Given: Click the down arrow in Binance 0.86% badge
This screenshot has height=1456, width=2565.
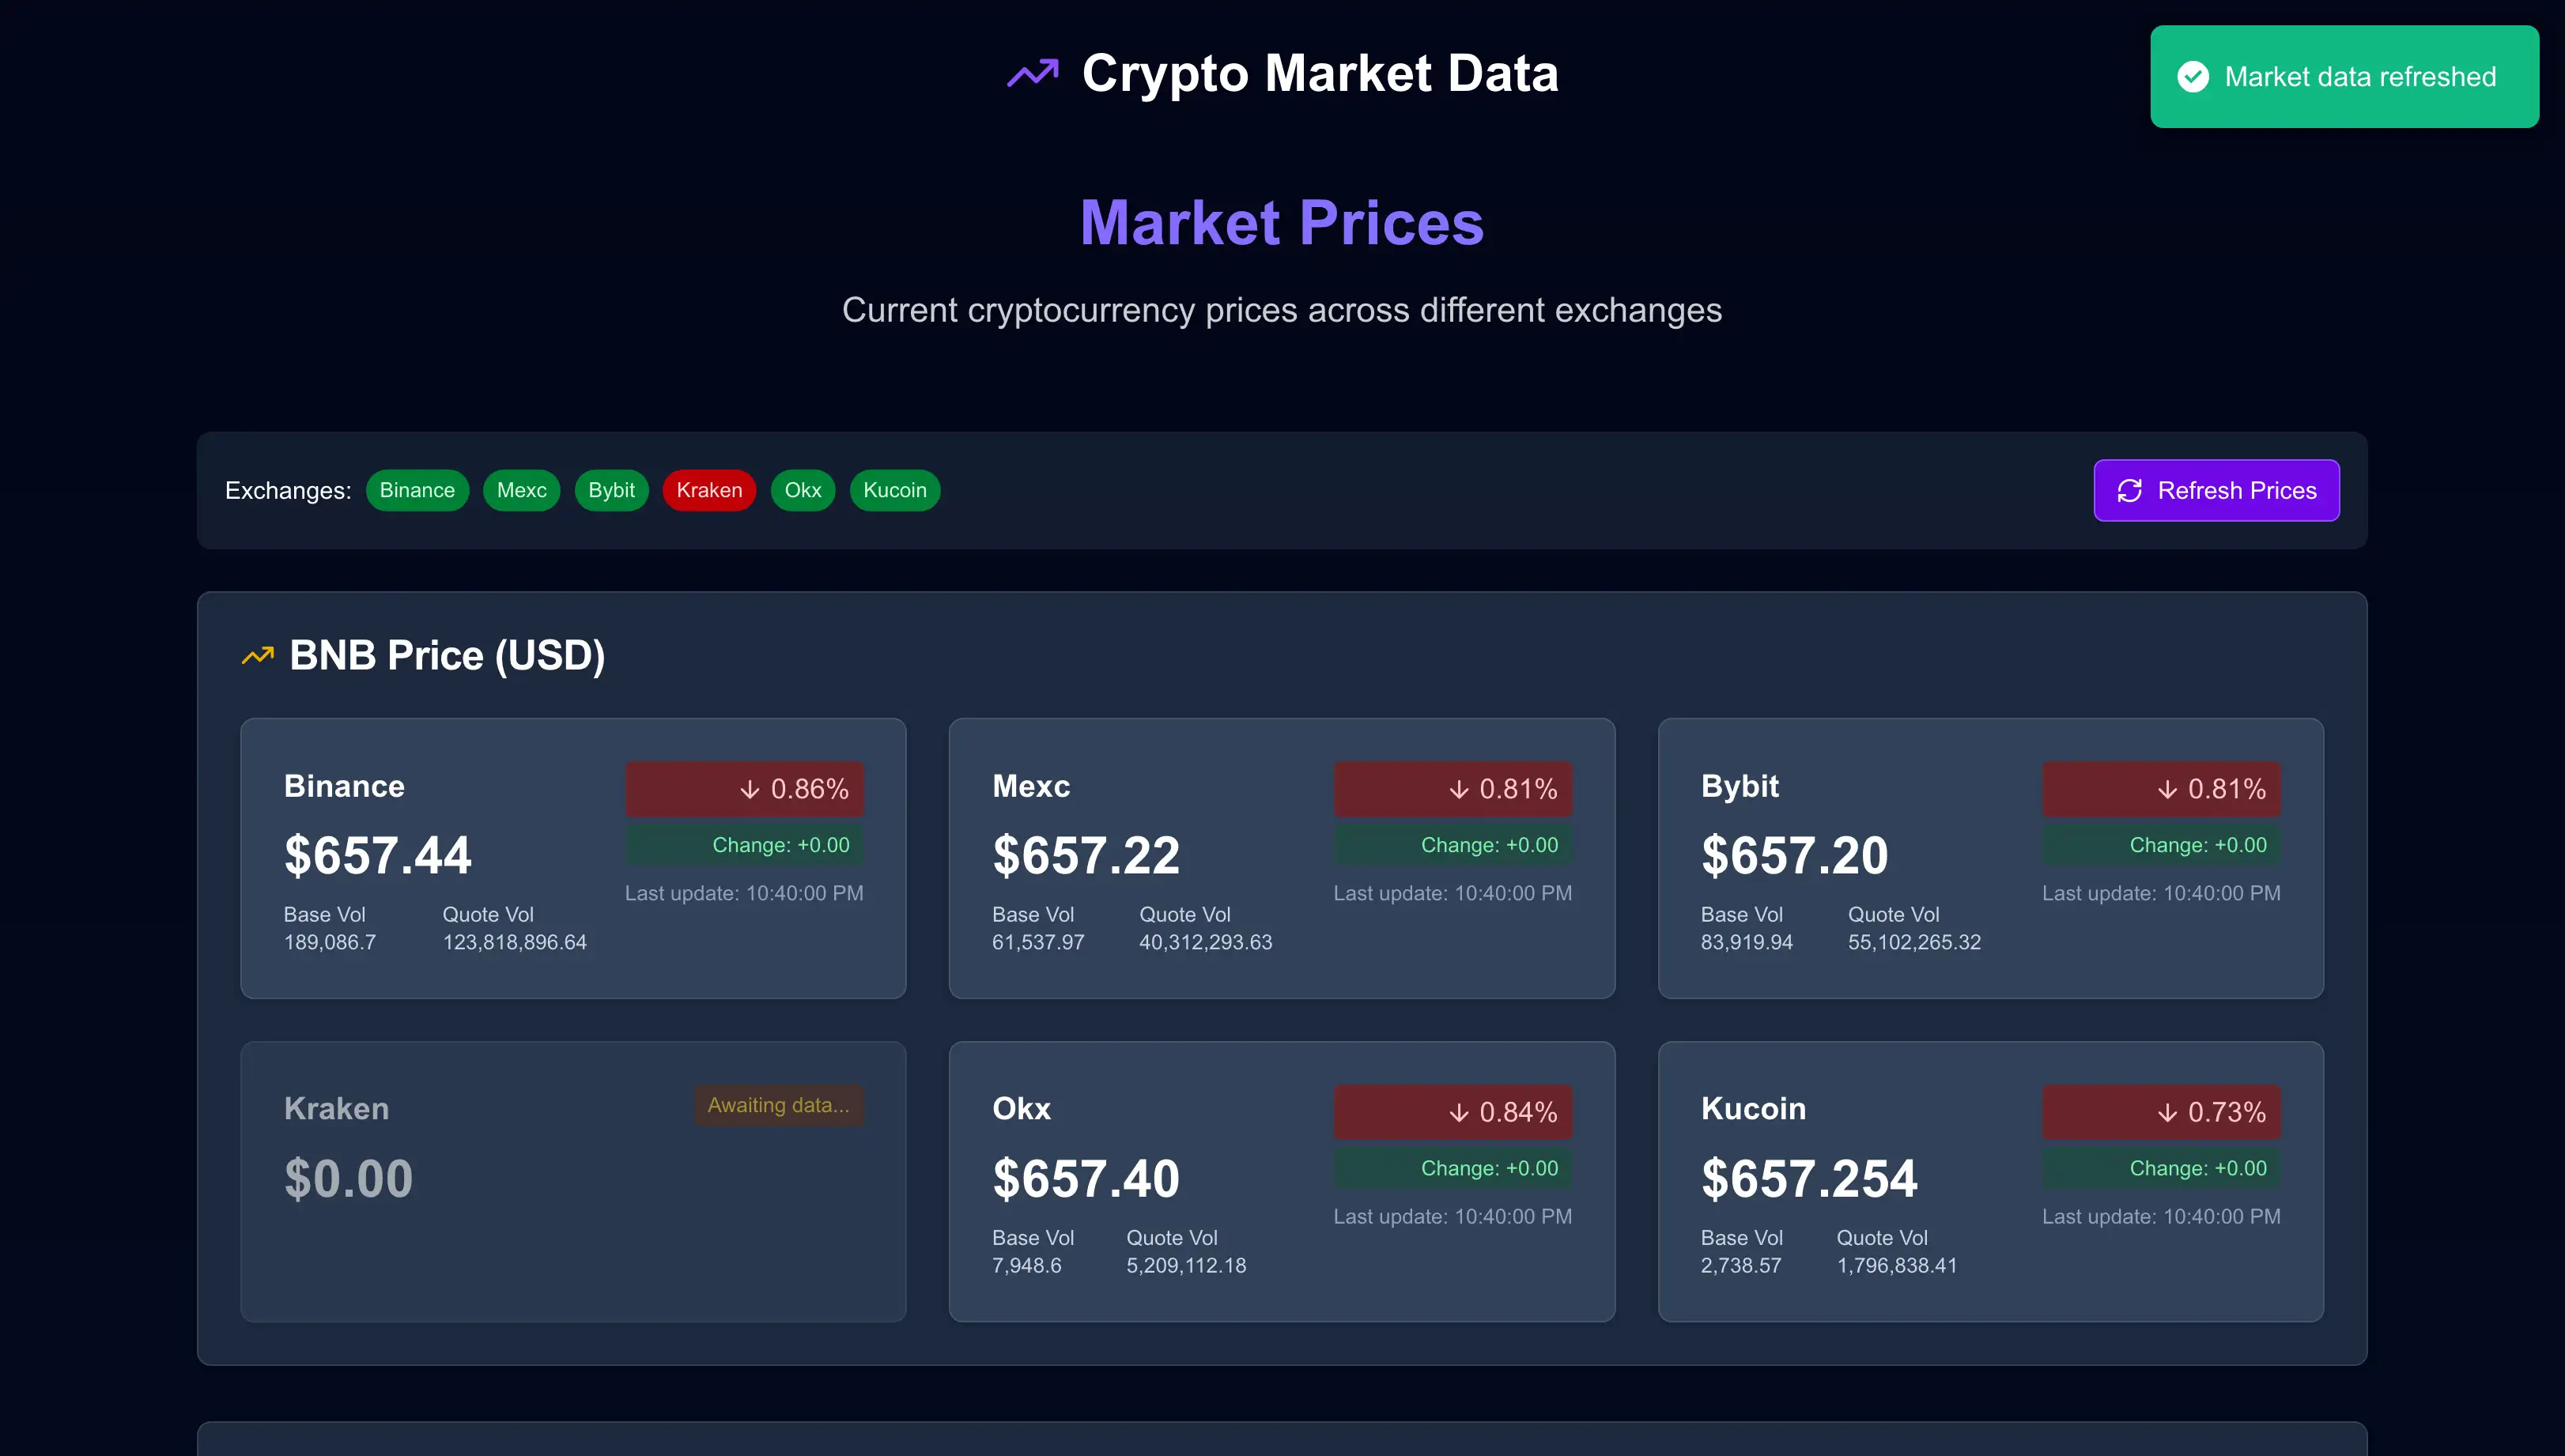Looking at the screenshot, I should click(x=749, y=789).
